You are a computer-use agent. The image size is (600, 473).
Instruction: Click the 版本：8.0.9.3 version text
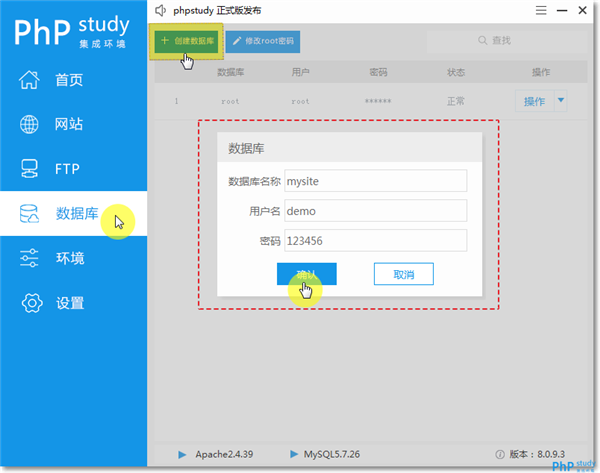point(537,454)
